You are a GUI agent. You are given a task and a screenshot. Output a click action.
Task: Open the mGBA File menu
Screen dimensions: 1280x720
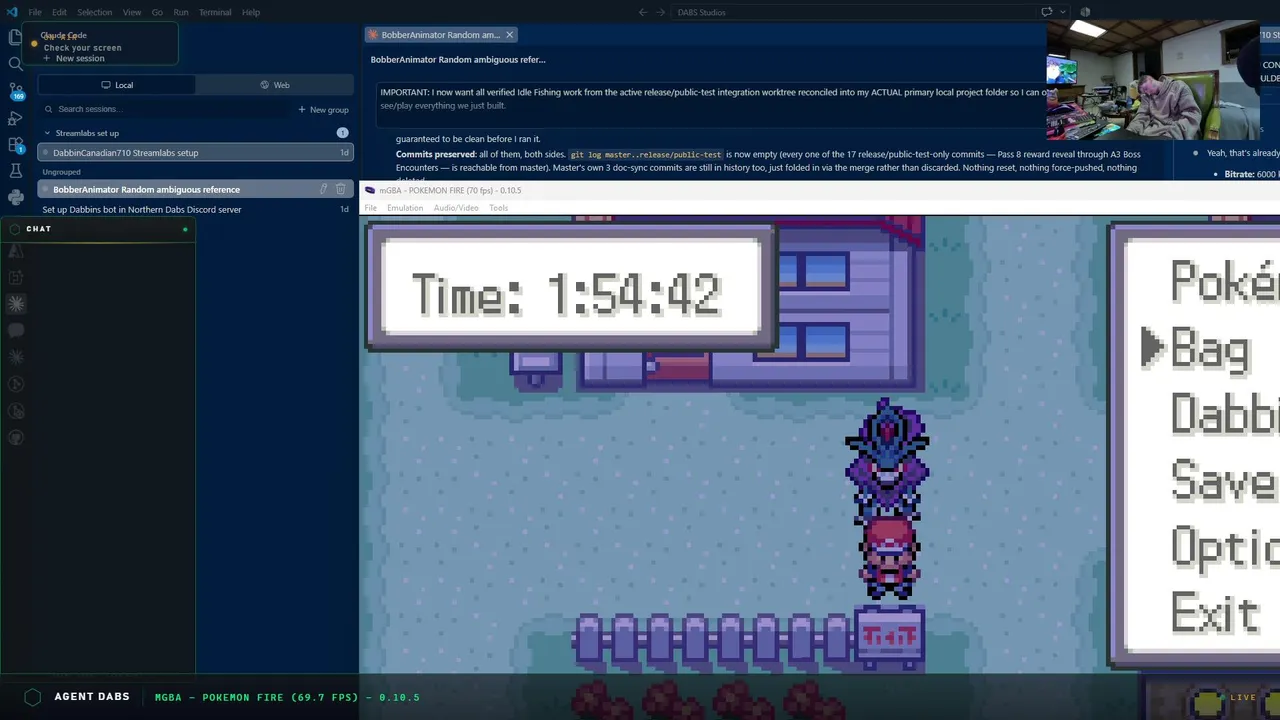tap(370, 208)
